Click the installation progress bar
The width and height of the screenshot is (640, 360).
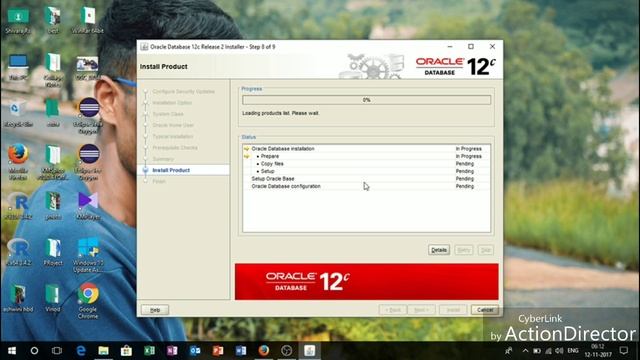click(x=367, y=100)
